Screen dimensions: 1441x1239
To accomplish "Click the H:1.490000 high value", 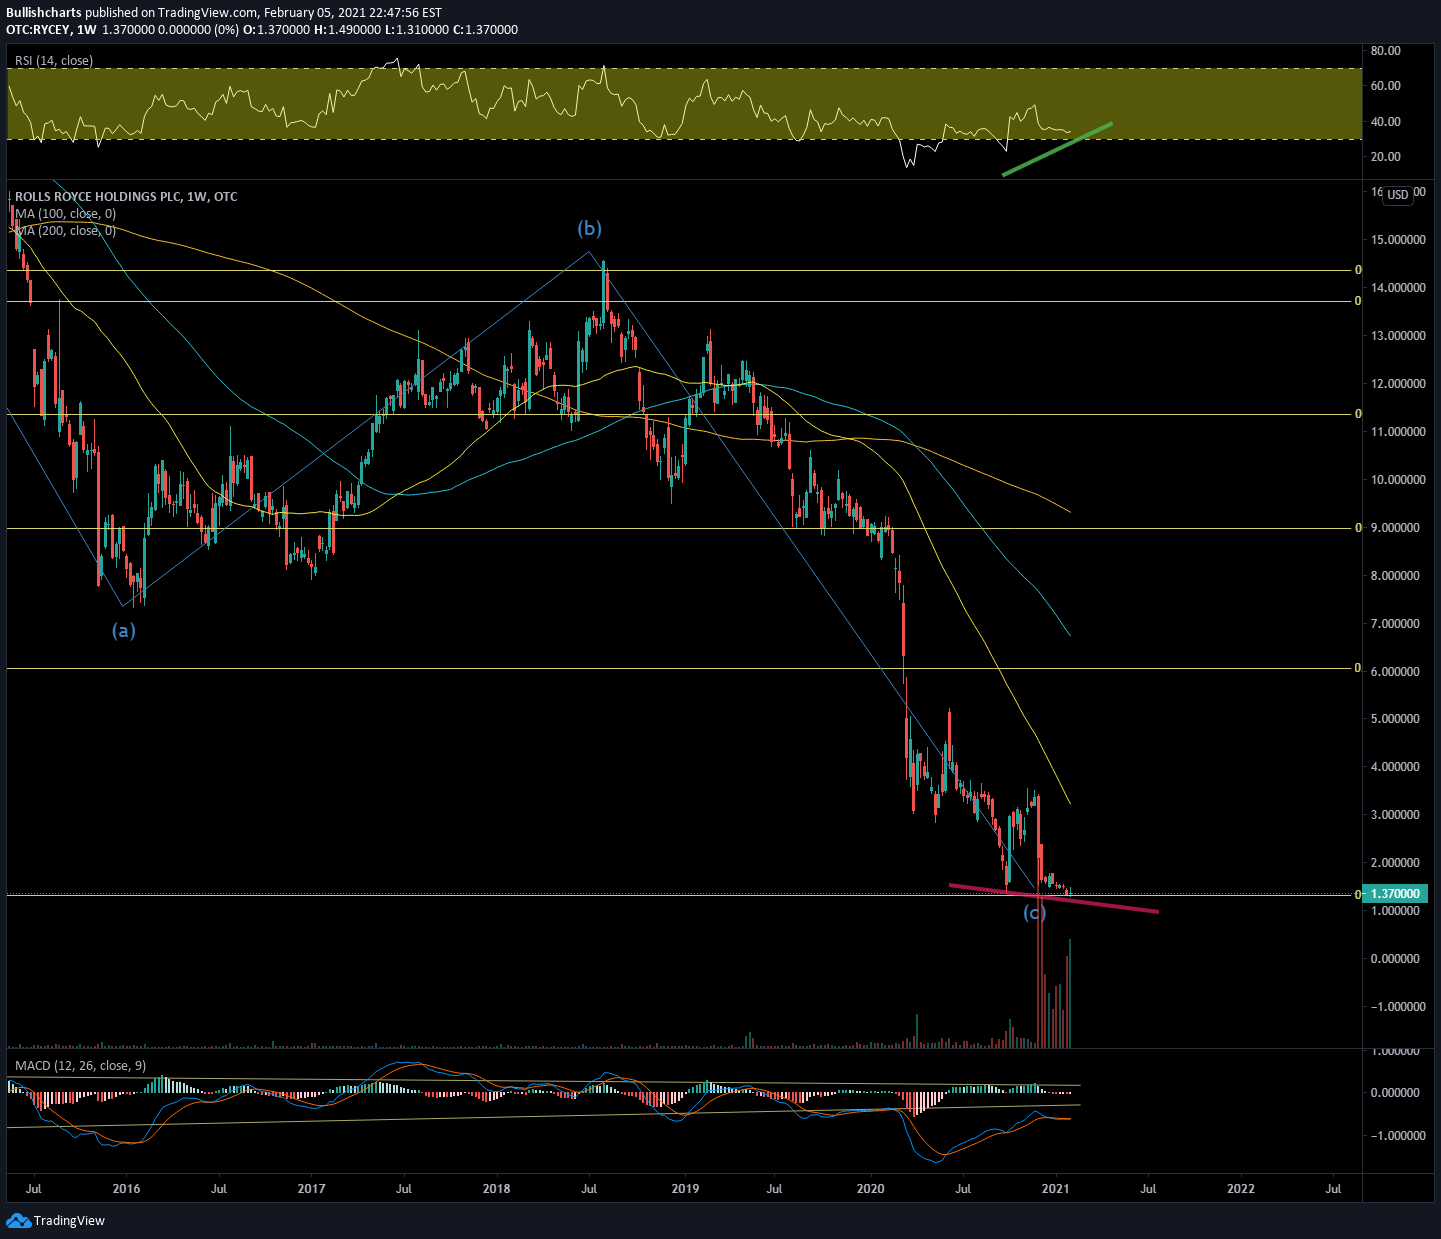I will [x=347, y=30].
